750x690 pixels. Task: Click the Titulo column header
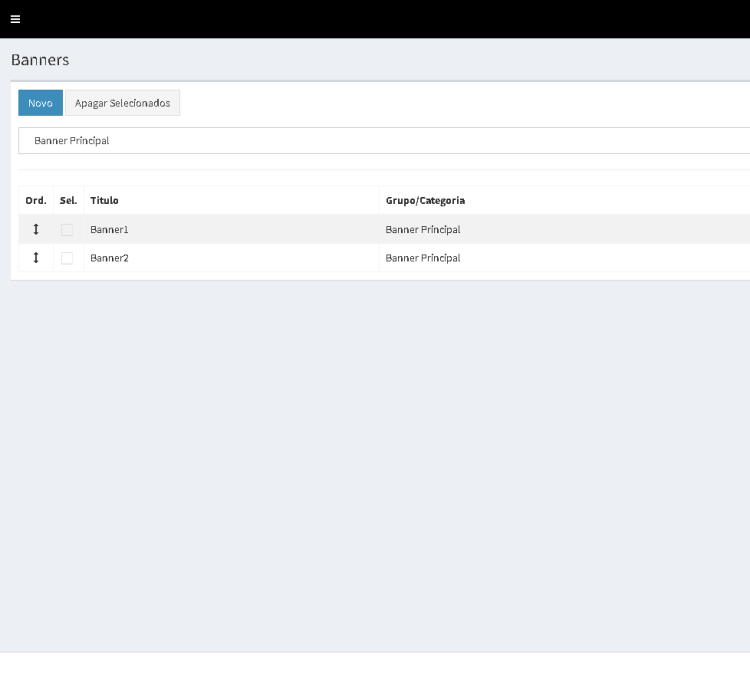click(x=104, y=201)
